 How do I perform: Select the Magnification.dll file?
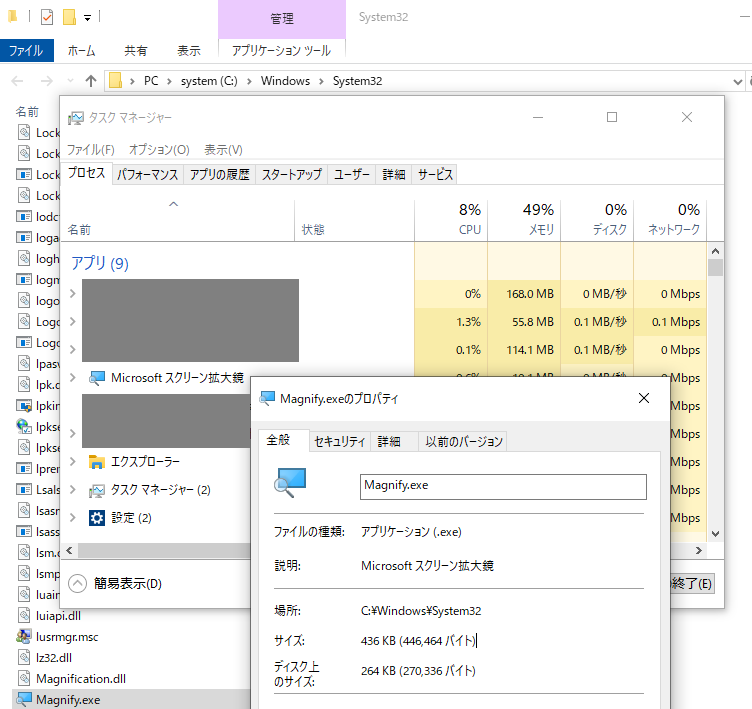[x=80, y=679]
